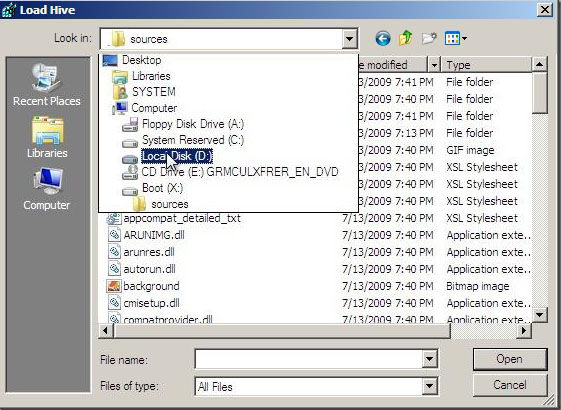Click Bitmap image type cell
This screenshot has width=561, height=410.
coord(478,286)
